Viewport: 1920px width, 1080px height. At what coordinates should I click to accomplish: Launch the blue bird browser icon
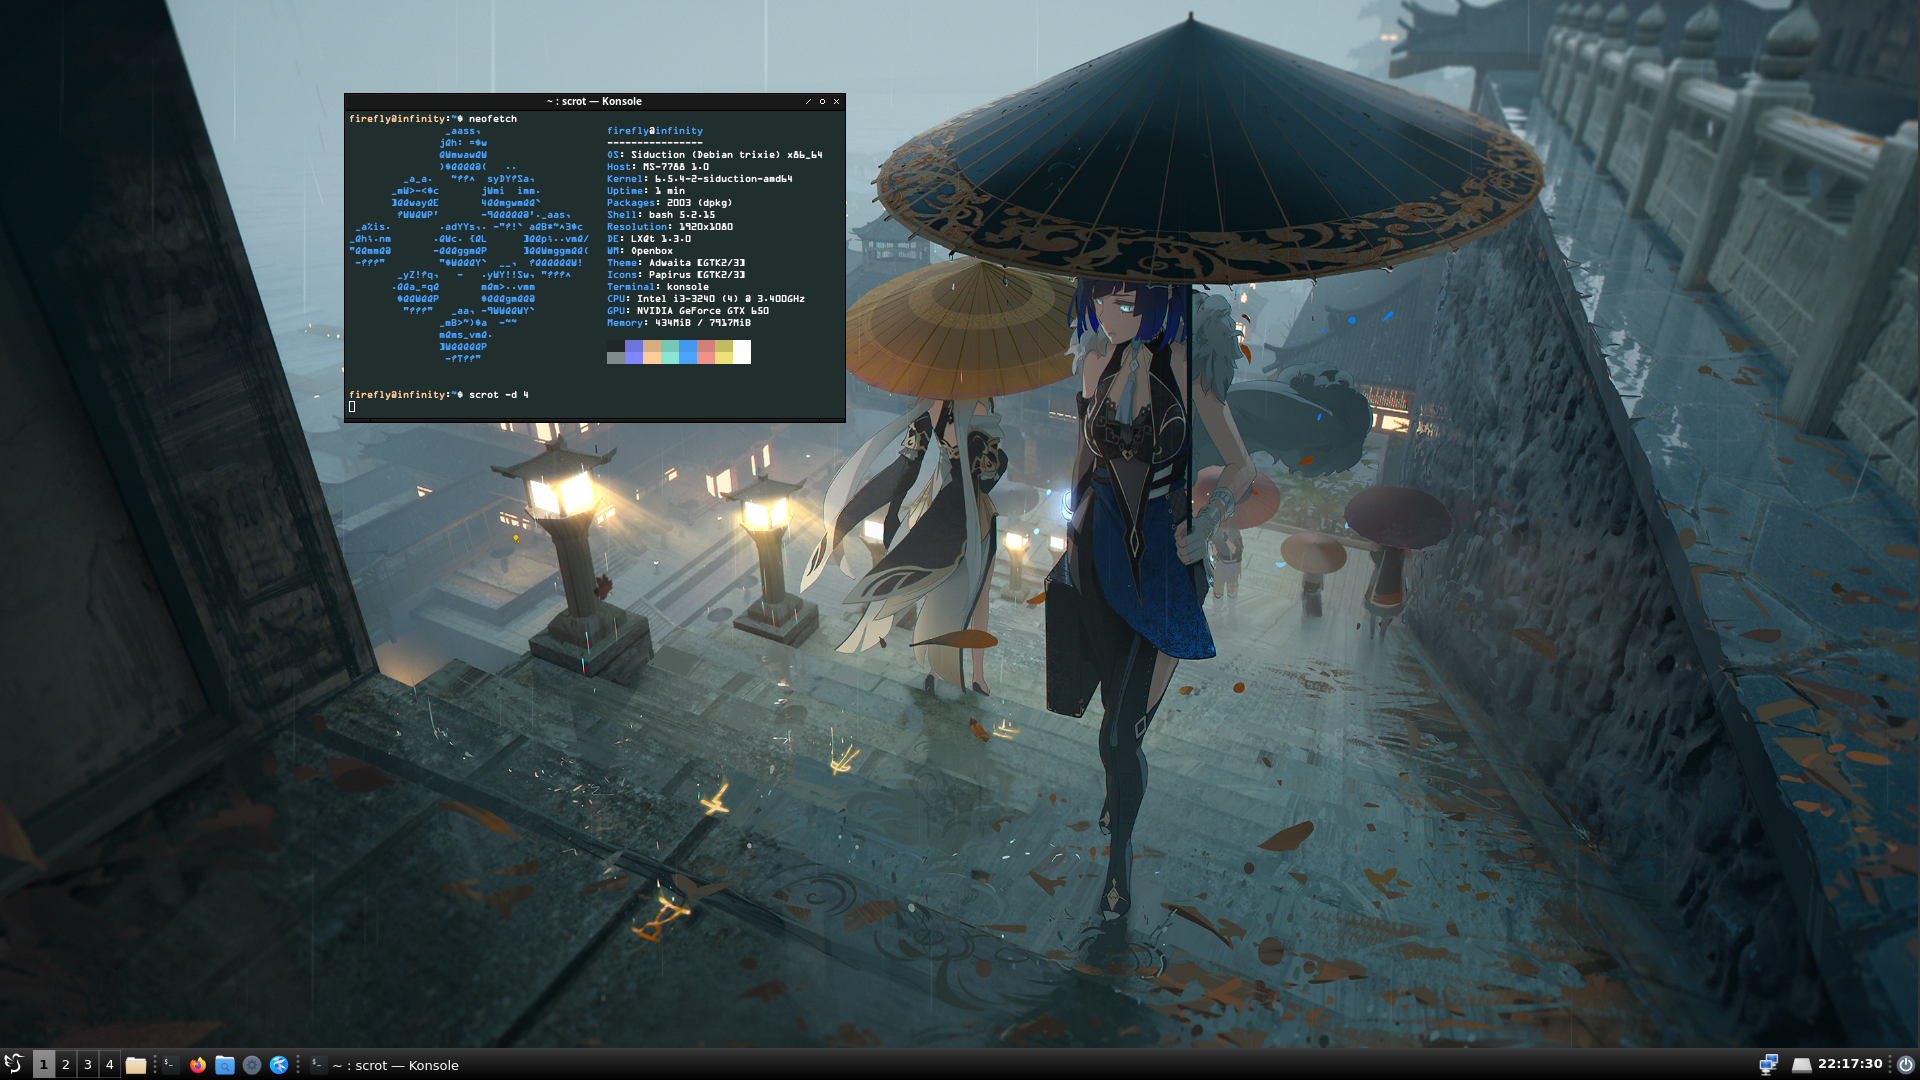coord(279,1065)
